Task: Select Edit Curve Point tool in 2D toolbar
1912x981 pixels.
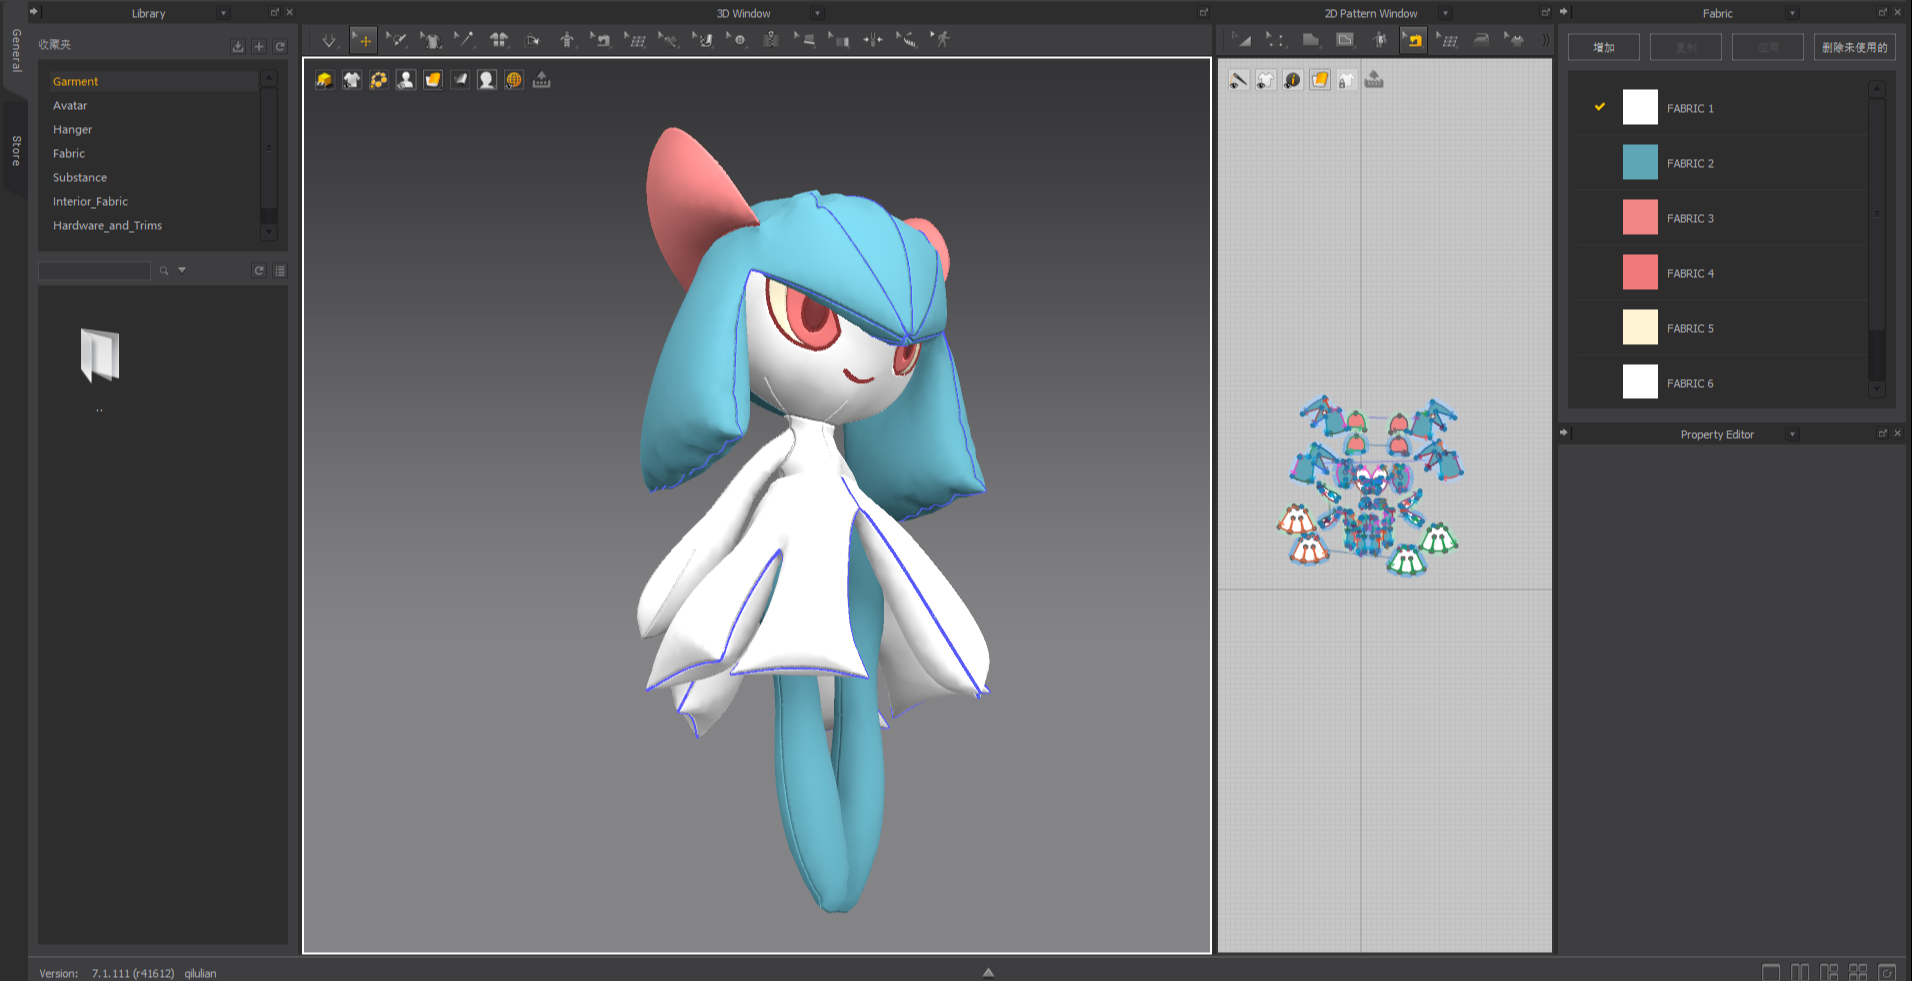Action: [x=1276, y=40]
